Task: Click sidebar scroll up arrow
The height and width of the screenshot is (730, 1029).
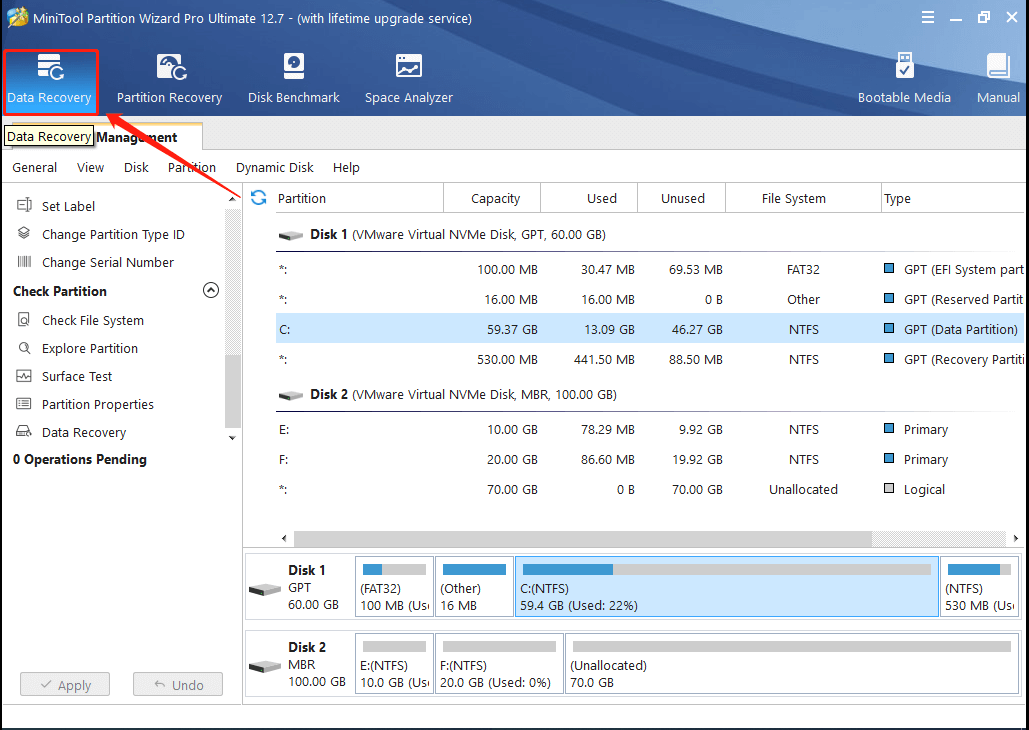Action: [x=232, y=198]
